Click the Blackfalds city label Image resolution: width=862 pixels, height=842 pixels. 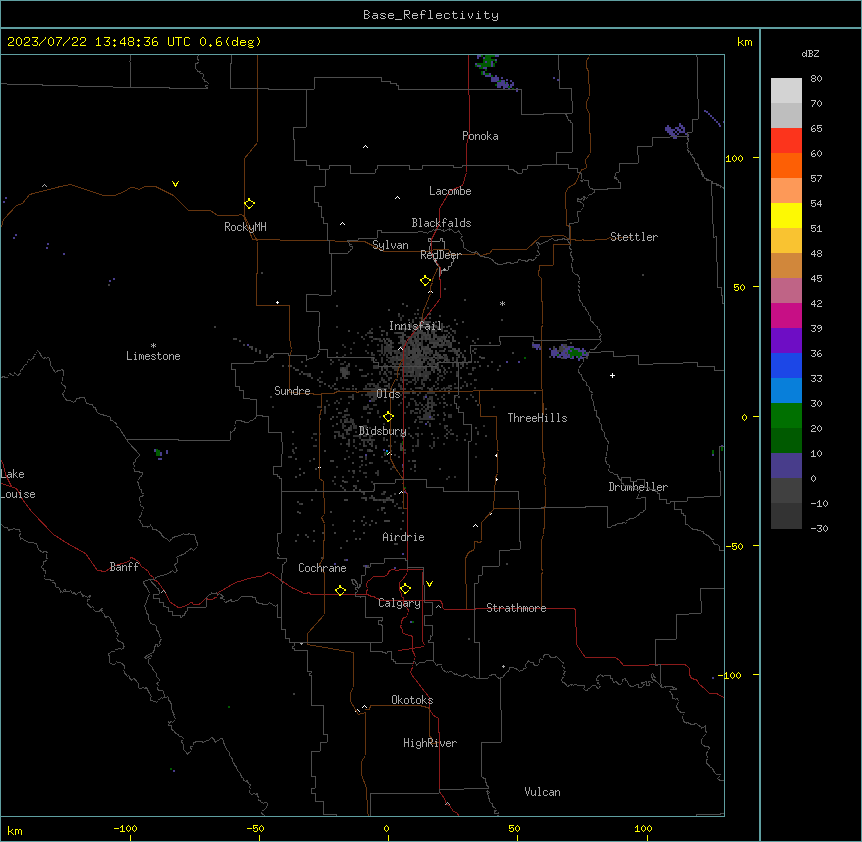[441, 223]
